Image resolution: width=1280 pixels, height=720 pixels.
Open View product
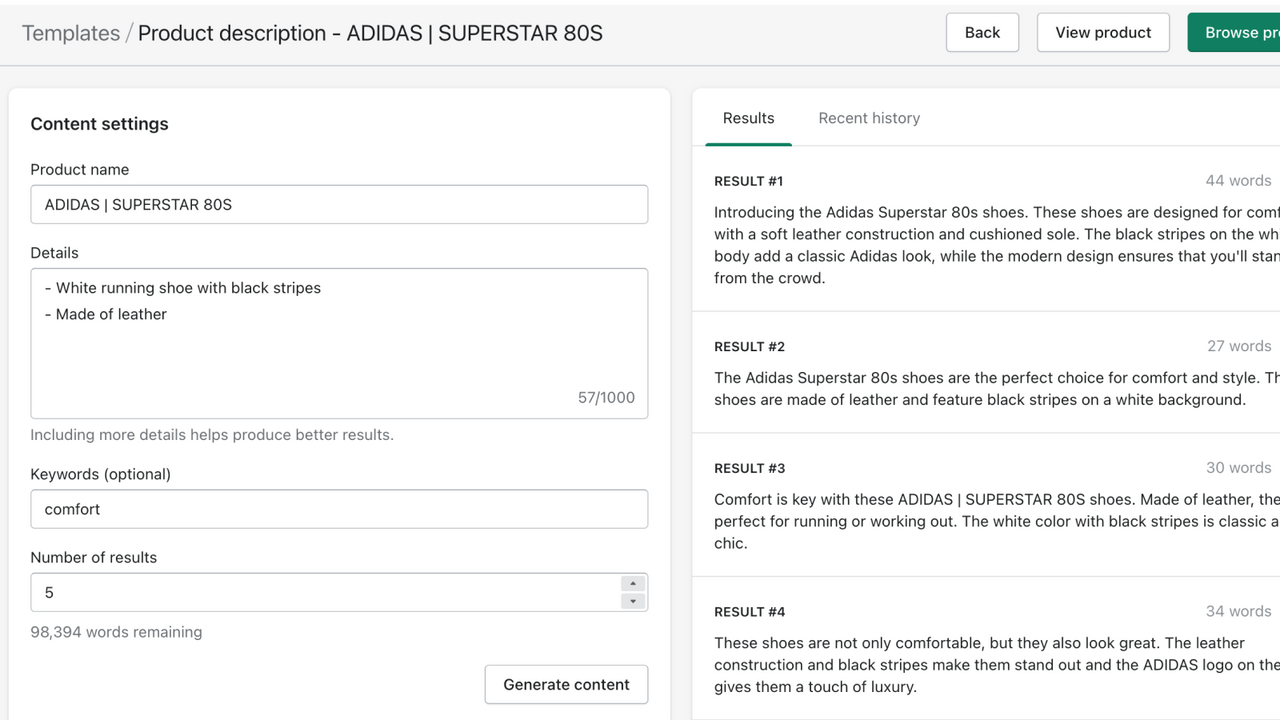[1103, 32]
